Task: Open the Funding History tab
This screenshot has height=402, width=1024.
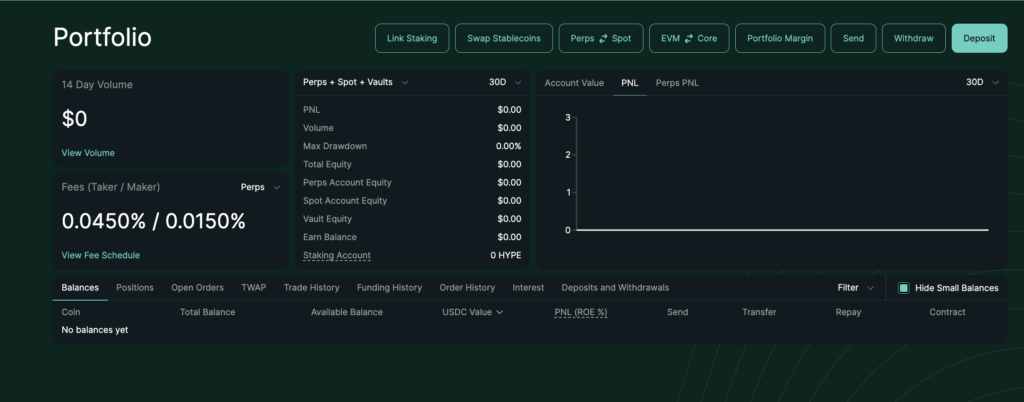Action: (389, 288)
